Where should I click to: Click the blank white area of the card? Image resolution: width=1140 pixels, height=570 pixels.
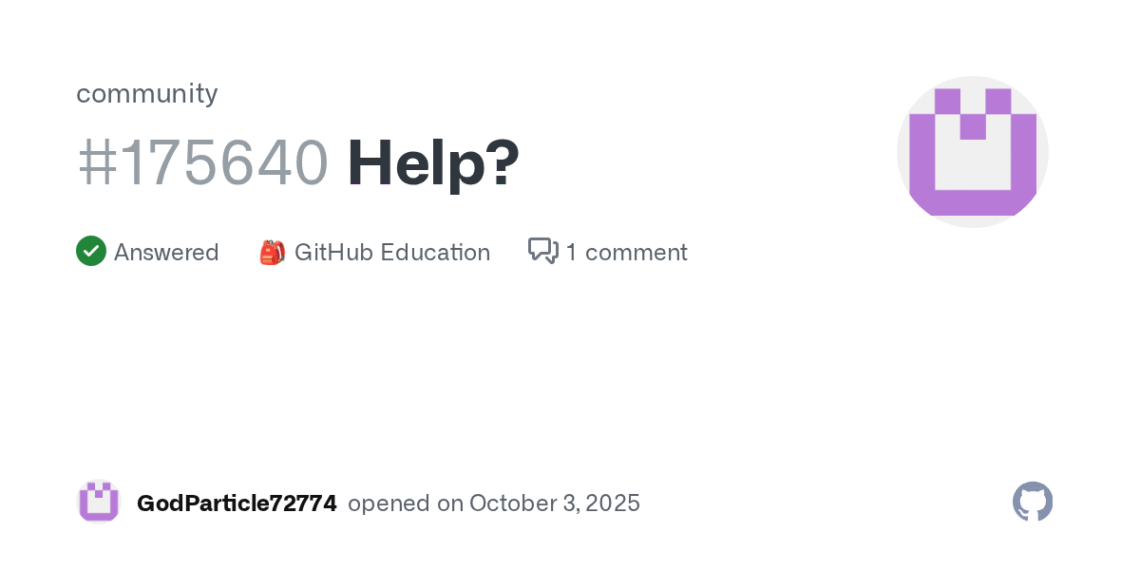570,380
